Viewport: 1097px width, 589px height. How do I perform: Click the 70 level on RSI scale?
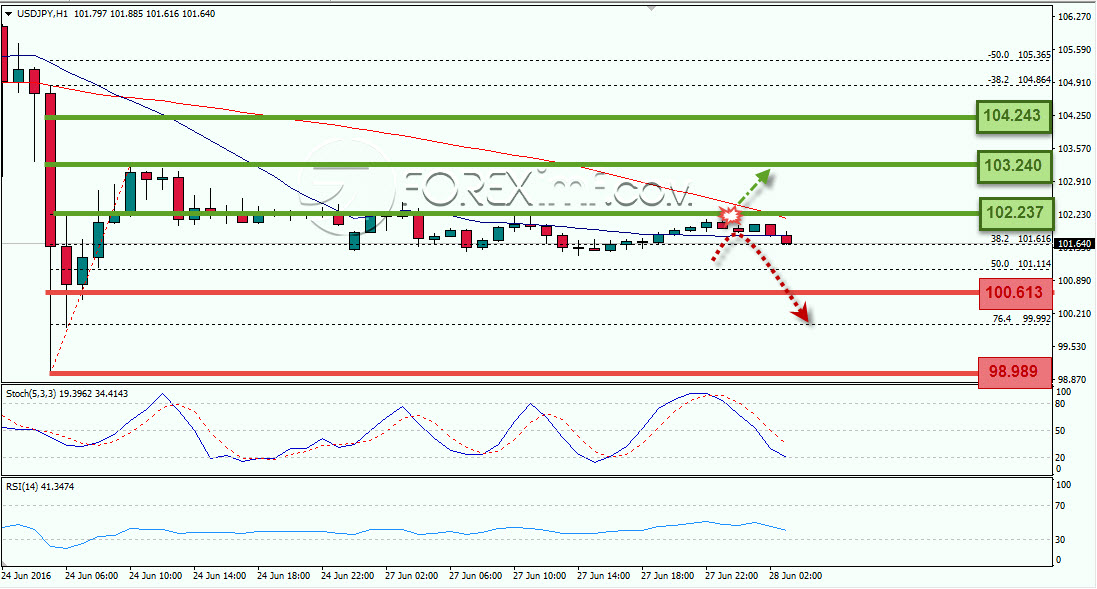[x=1060, y=505]
